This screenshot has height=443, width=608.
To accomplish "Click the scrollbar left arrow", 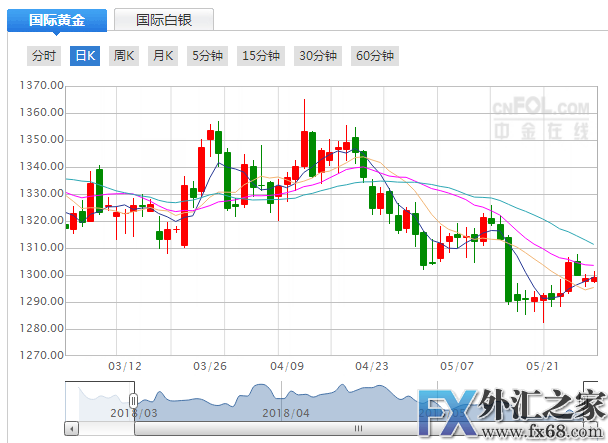I will click(x=71, y=428).
